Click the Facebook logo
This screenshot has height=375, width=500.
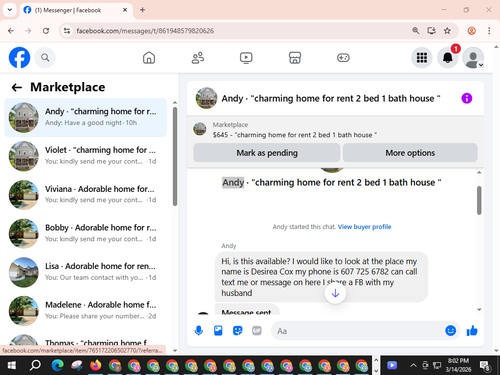tap(19, 57)
